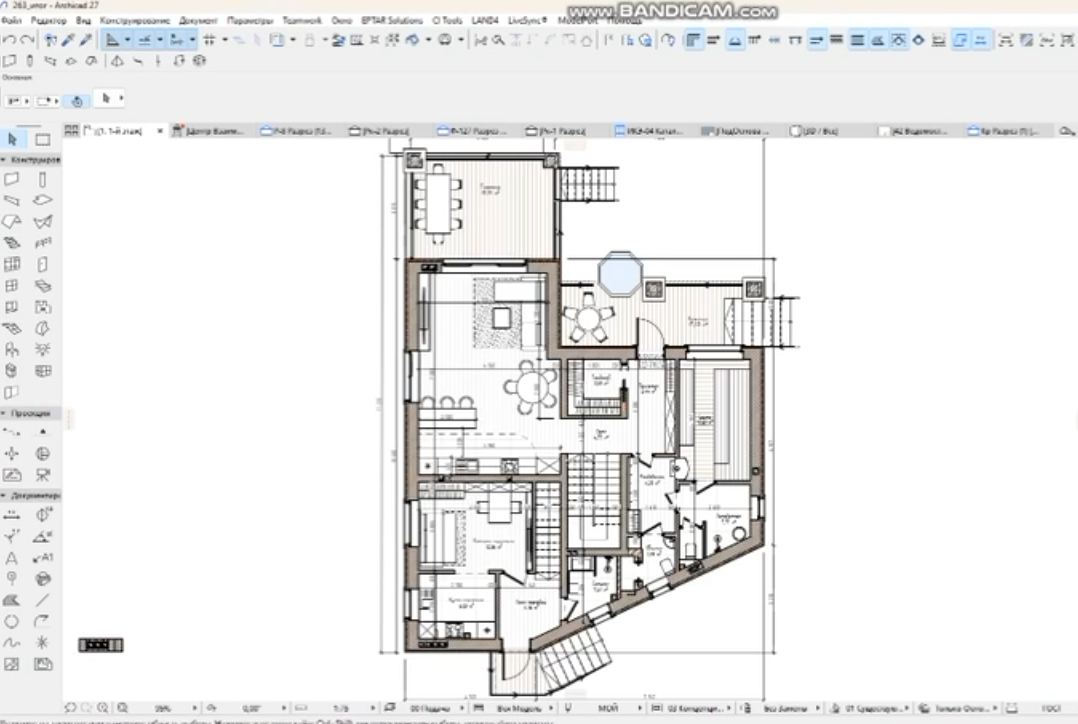Select the Text tool in Document section
1078x724 pixels.
[12, 558]
